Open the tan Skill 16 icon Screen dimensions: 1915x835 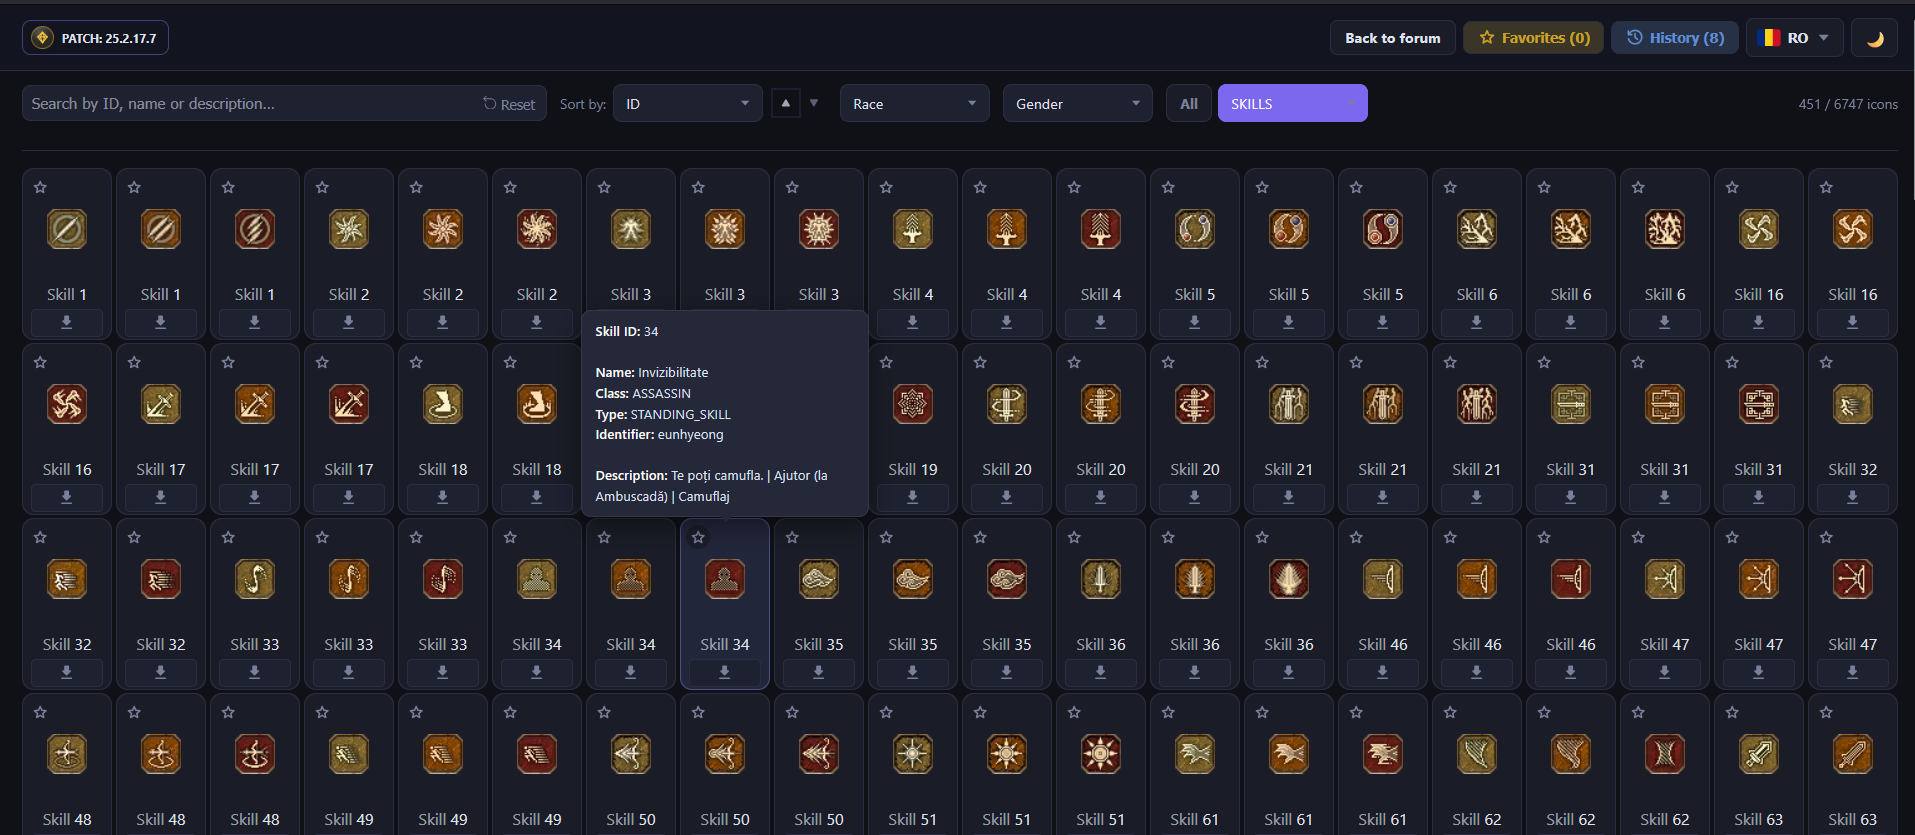tap(1759, 229)
